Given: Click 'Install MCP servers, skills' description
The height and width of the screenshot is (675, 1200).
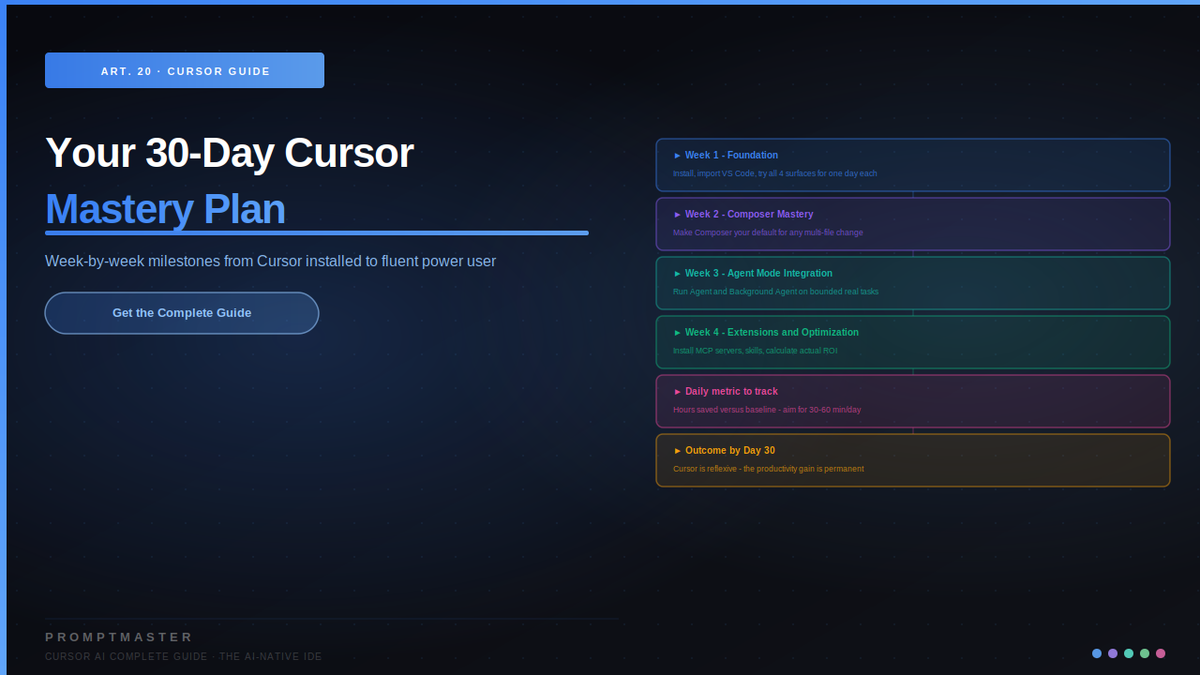Looking at the screenshot, I should [x=755, y=351].
